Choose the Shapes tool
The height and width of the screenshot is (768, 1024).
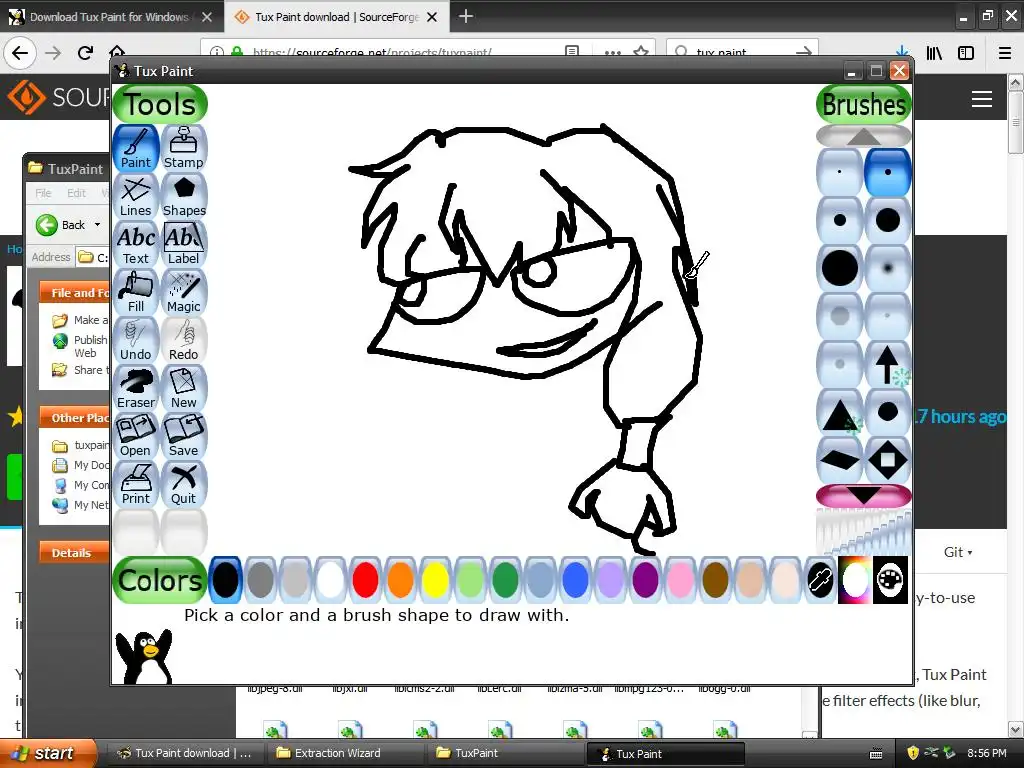tap(184, 197)
